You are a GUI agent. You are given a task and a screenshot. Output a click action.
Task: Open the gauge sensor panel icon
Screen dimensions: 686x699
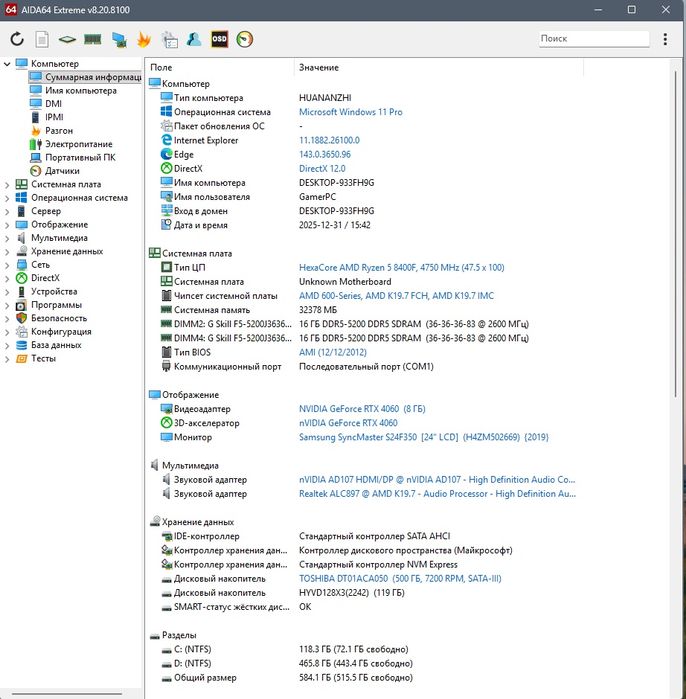[x=245, y=39]
